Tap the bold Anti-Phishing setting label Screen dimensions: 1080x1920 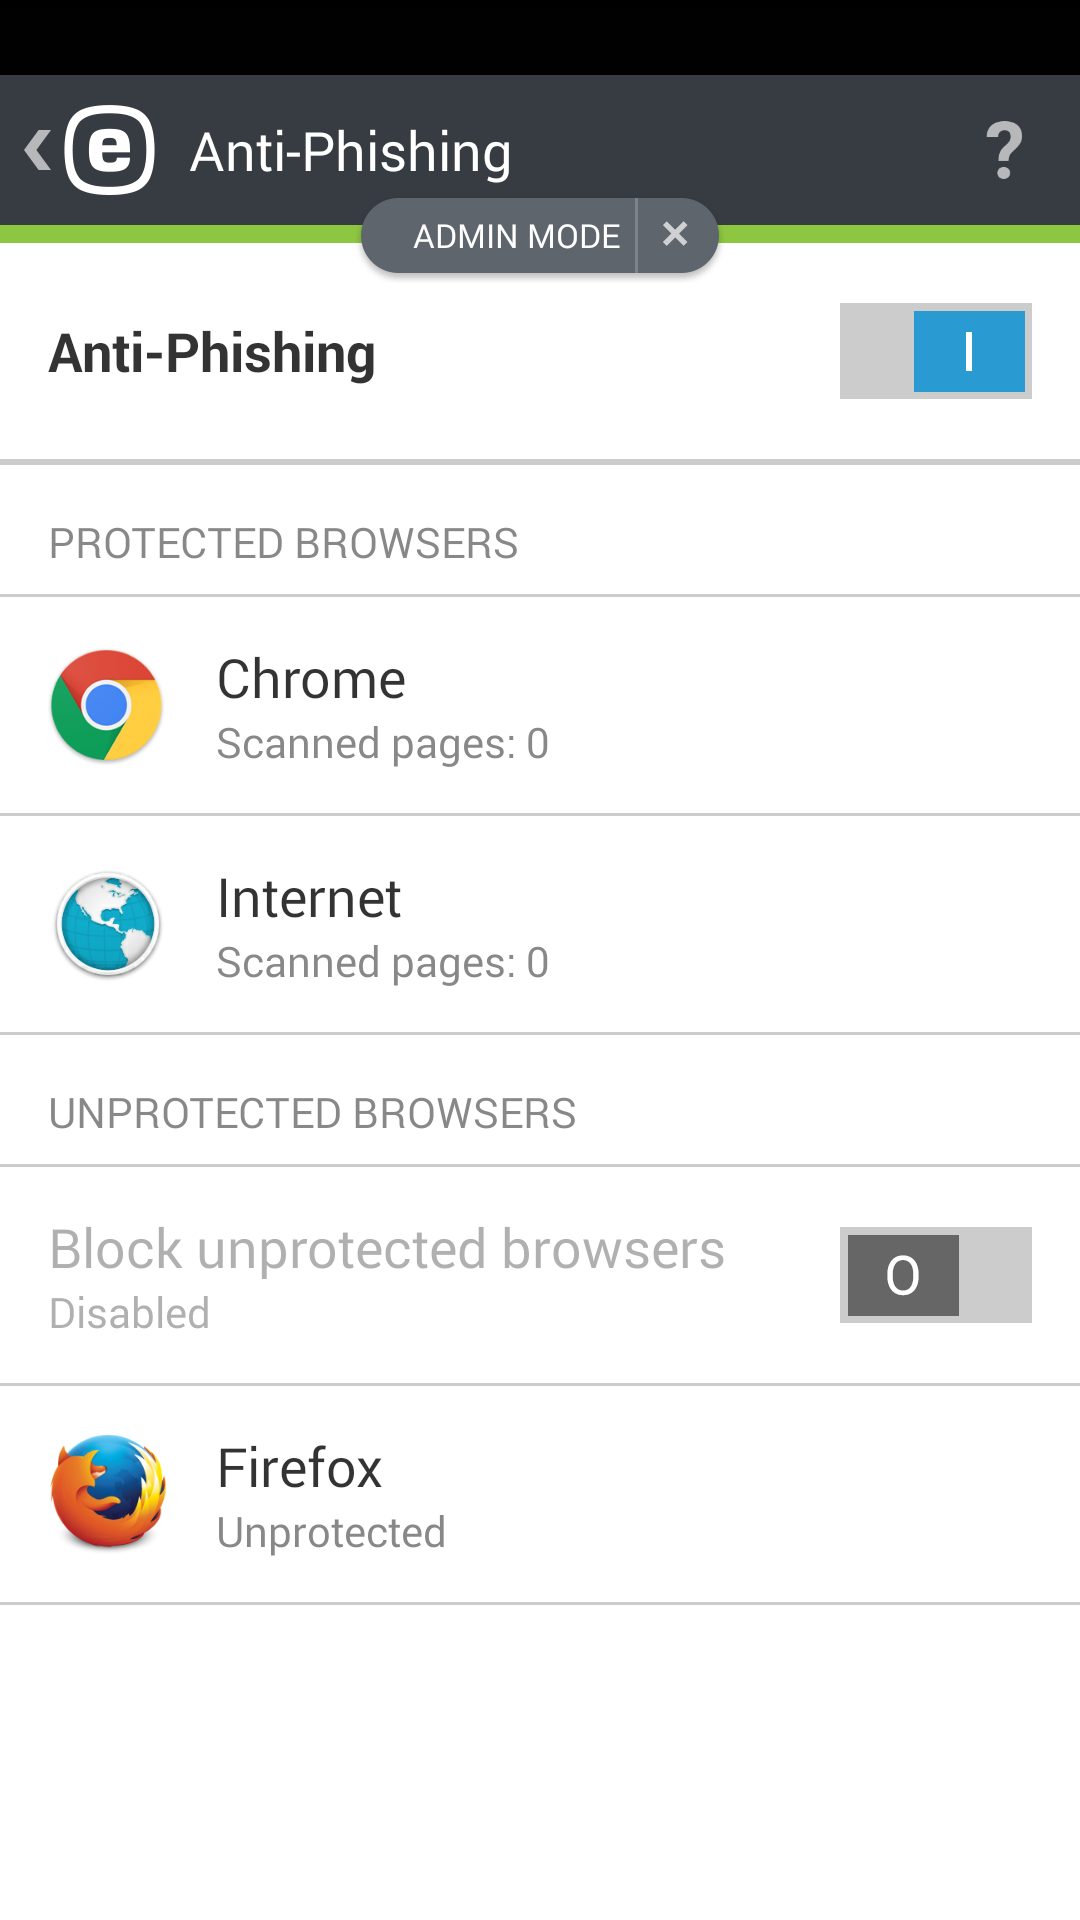tap(212, 353)
